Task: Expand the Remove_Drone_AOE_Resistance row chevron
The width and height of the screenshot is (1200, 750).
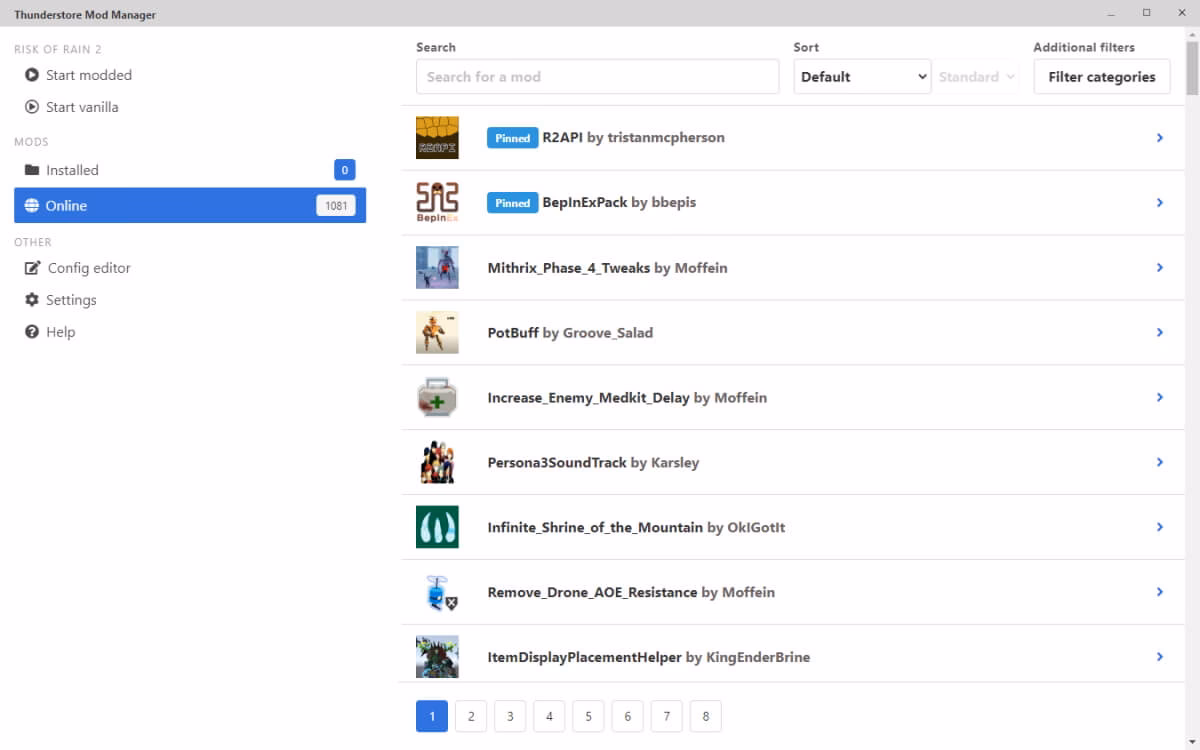Action: click(x=1160, y=592)
